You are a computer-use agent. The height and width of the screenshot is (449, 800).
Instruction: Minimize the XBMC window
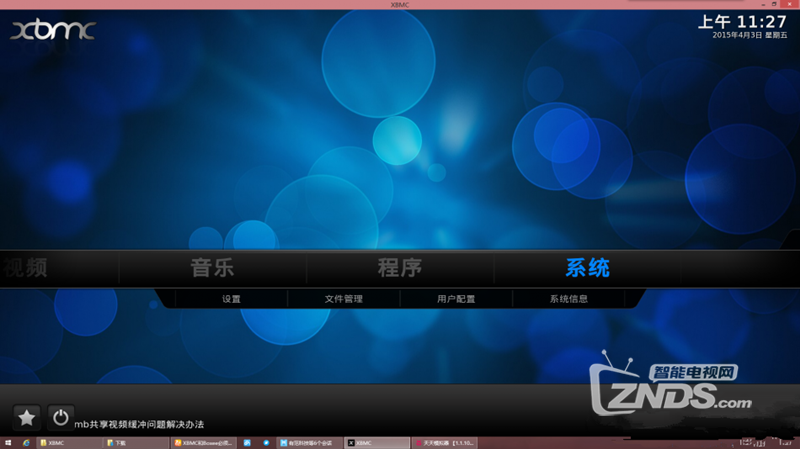763,4
